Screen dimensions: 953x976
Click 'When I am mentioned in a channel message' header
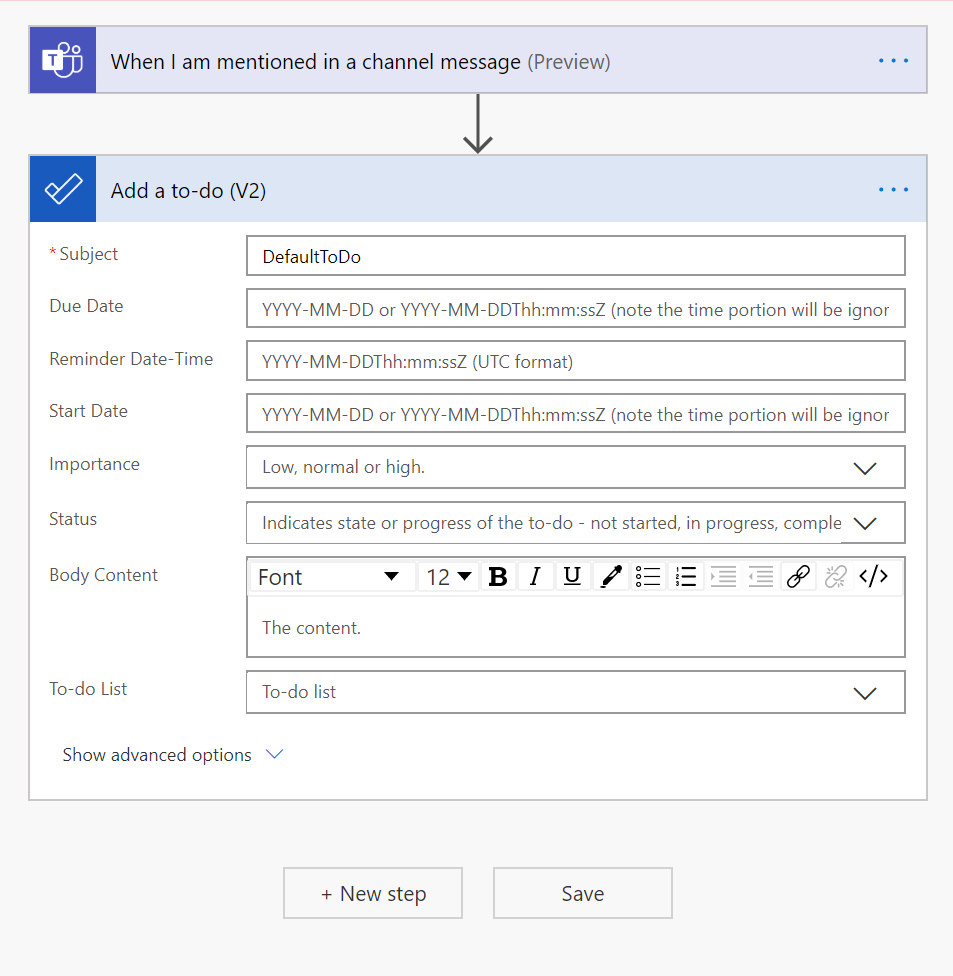(478, 60)
